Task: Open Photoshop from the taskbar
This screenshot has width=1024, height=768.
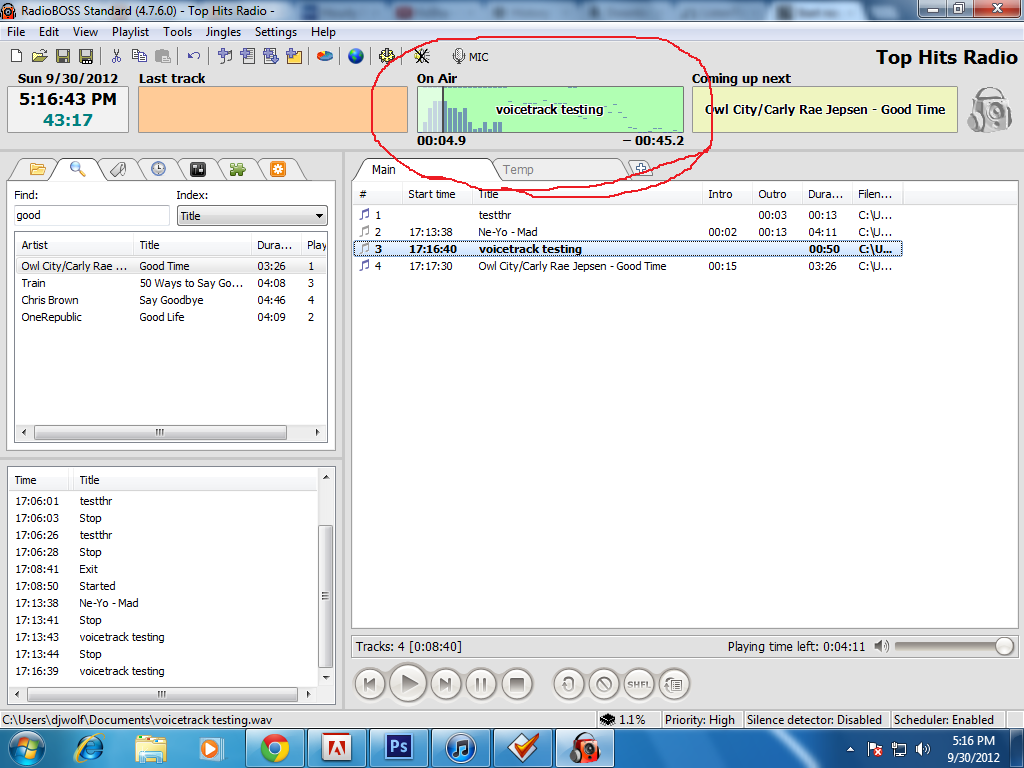Action: click(398, 747)
